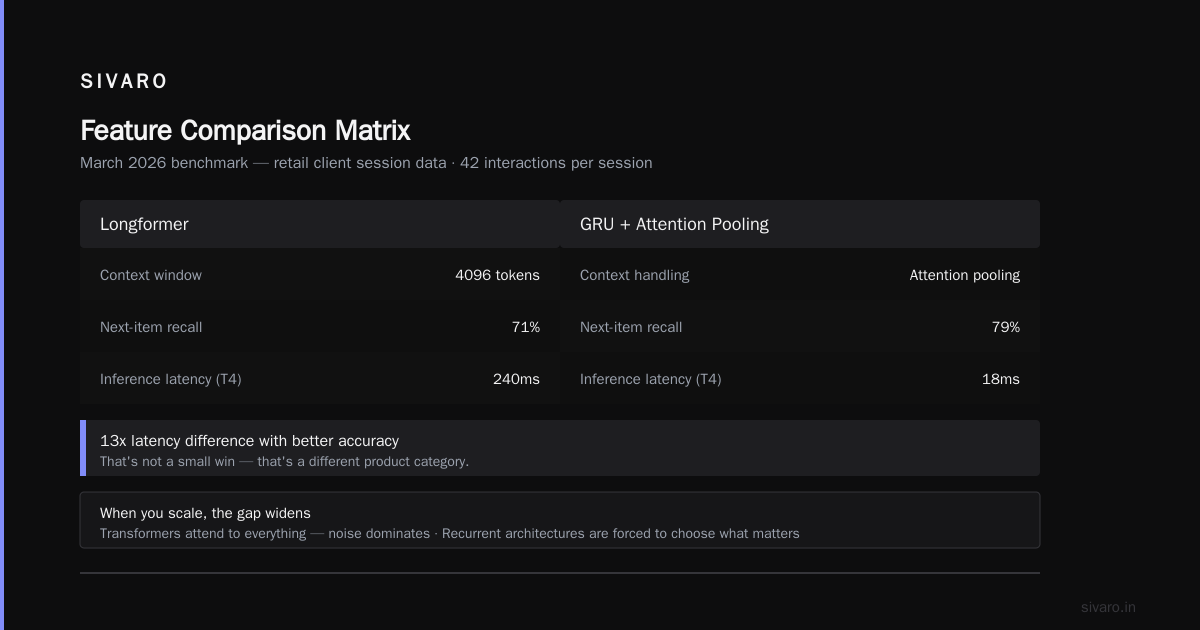Visit the sivaro.in footer link
The image size is (1200, 630).
click(1108, 607)
